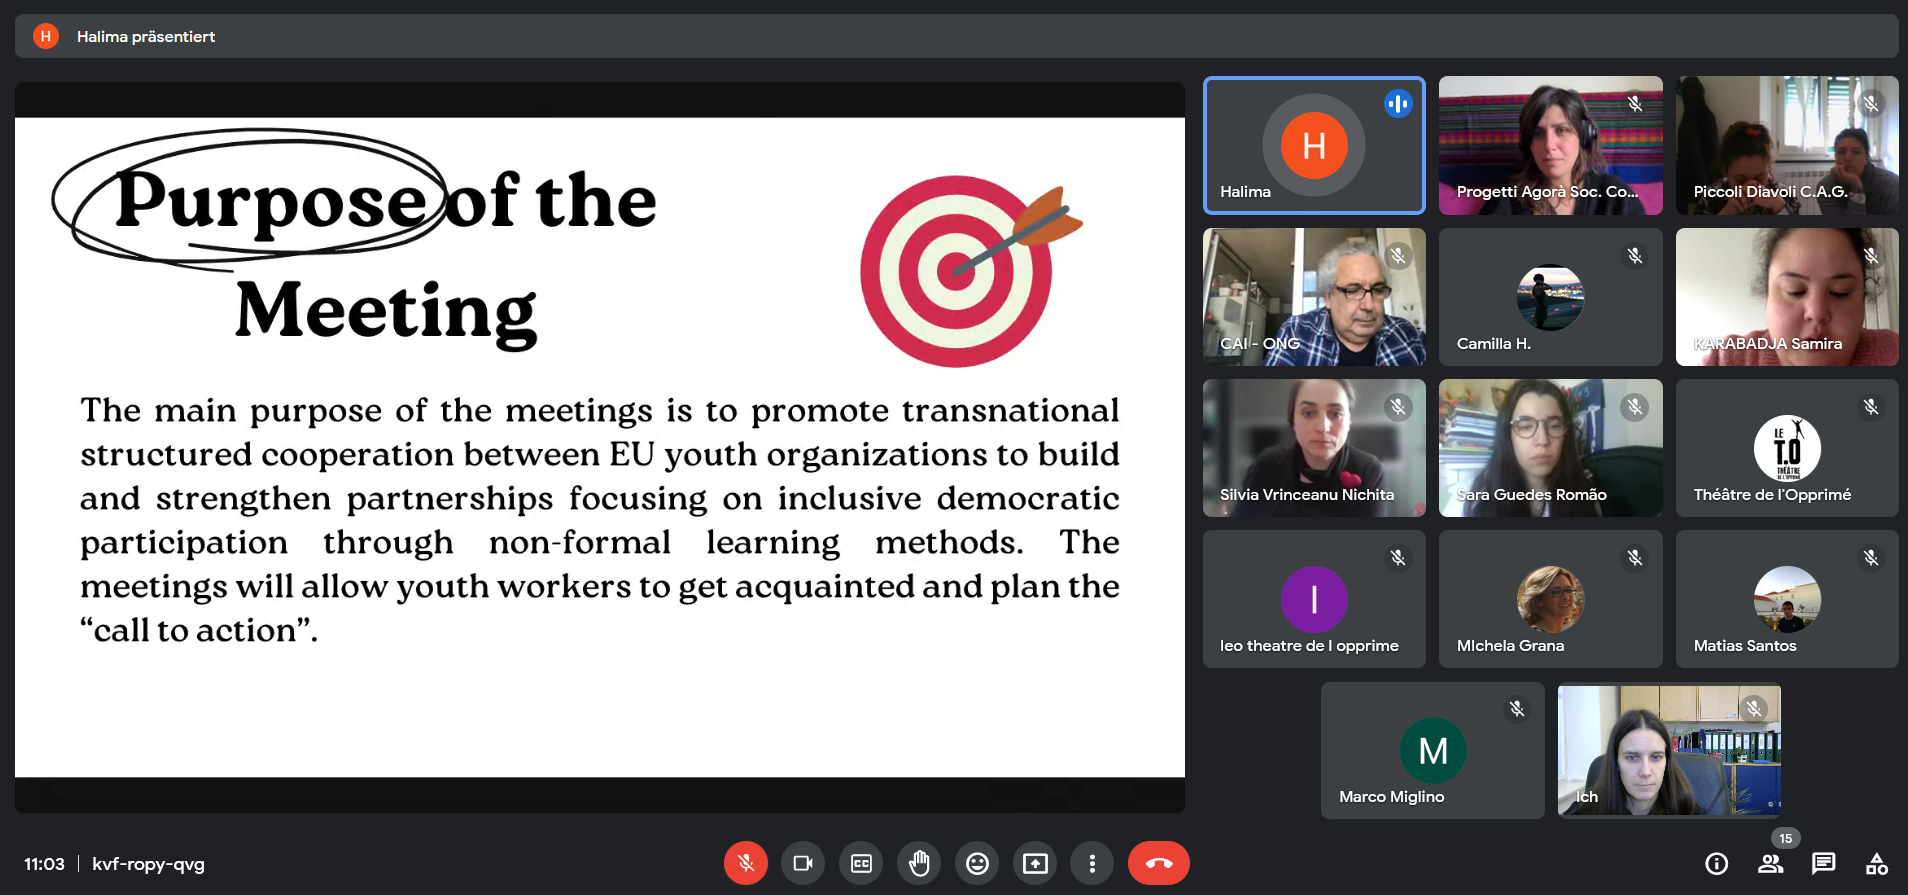
Task: Click the target and arrow graphic on slide
Action: click(x=970, y=272)
